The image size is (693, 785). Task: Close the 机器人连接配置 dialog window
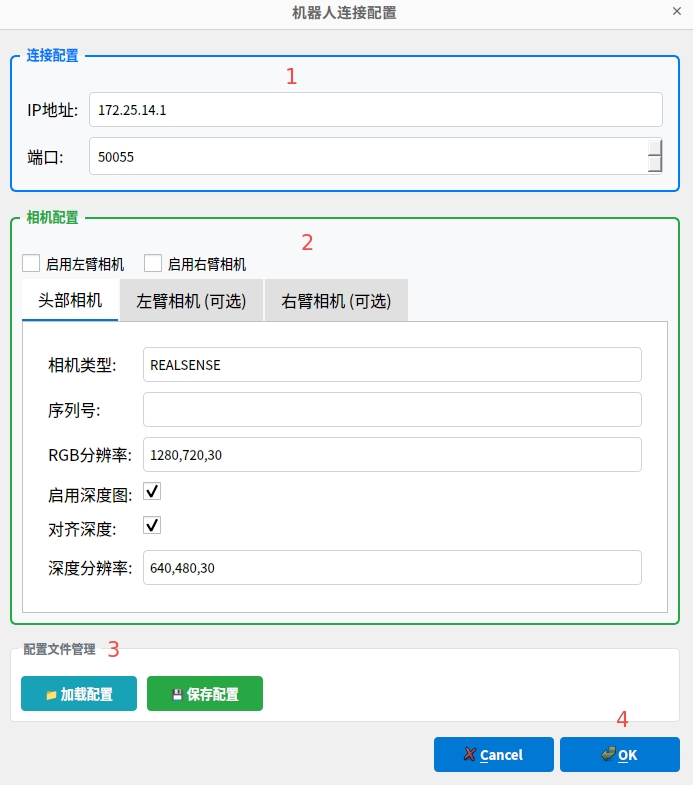click(x=677, y=11)
